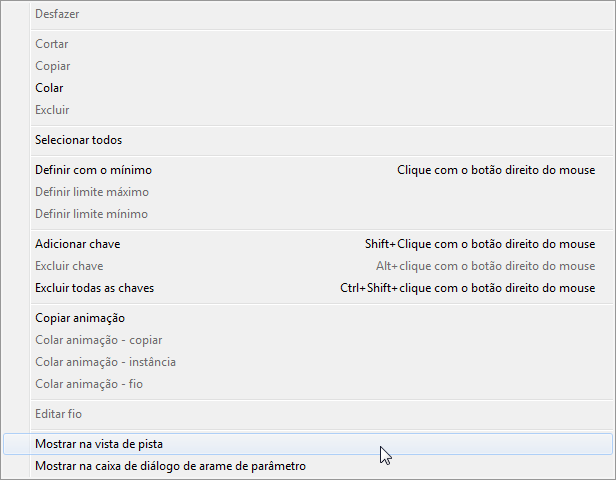Choose Colar animação - instância
Screen dimensions: 616x480
click(x=105, y=362)
